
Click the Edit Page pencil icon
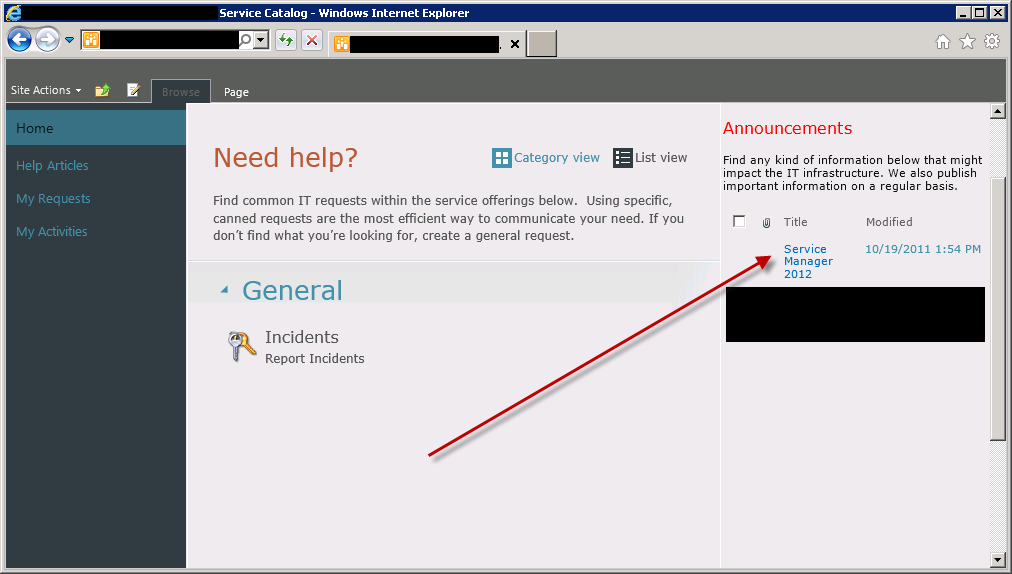pyautogui.click(x=134, y=91)
